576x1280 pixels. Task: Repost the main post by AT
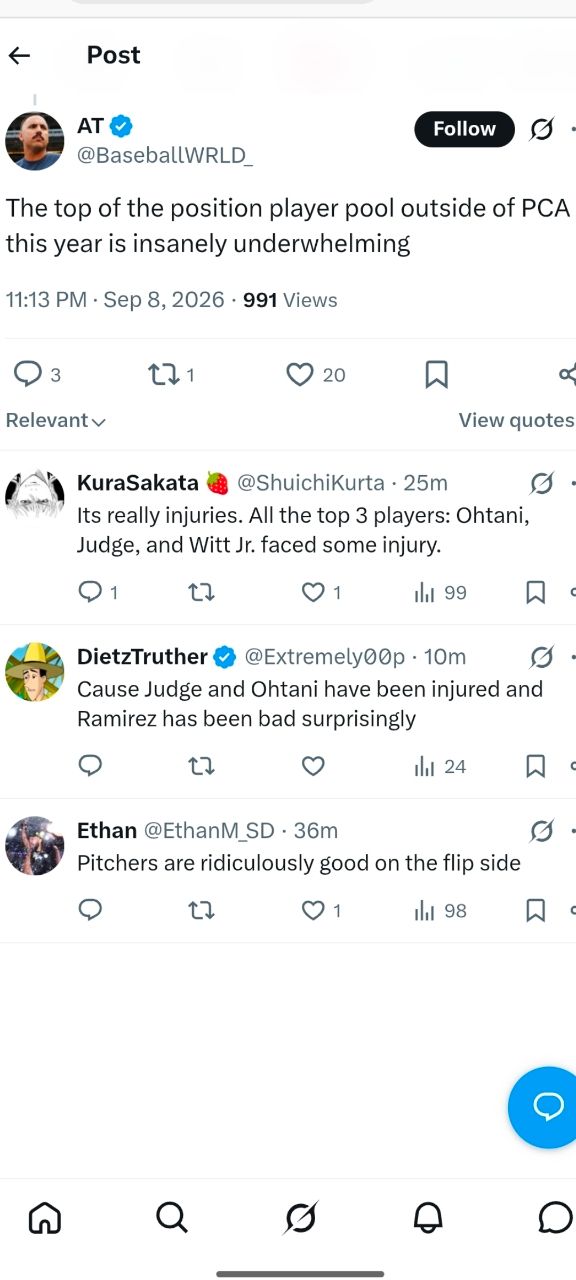point(161,375)
